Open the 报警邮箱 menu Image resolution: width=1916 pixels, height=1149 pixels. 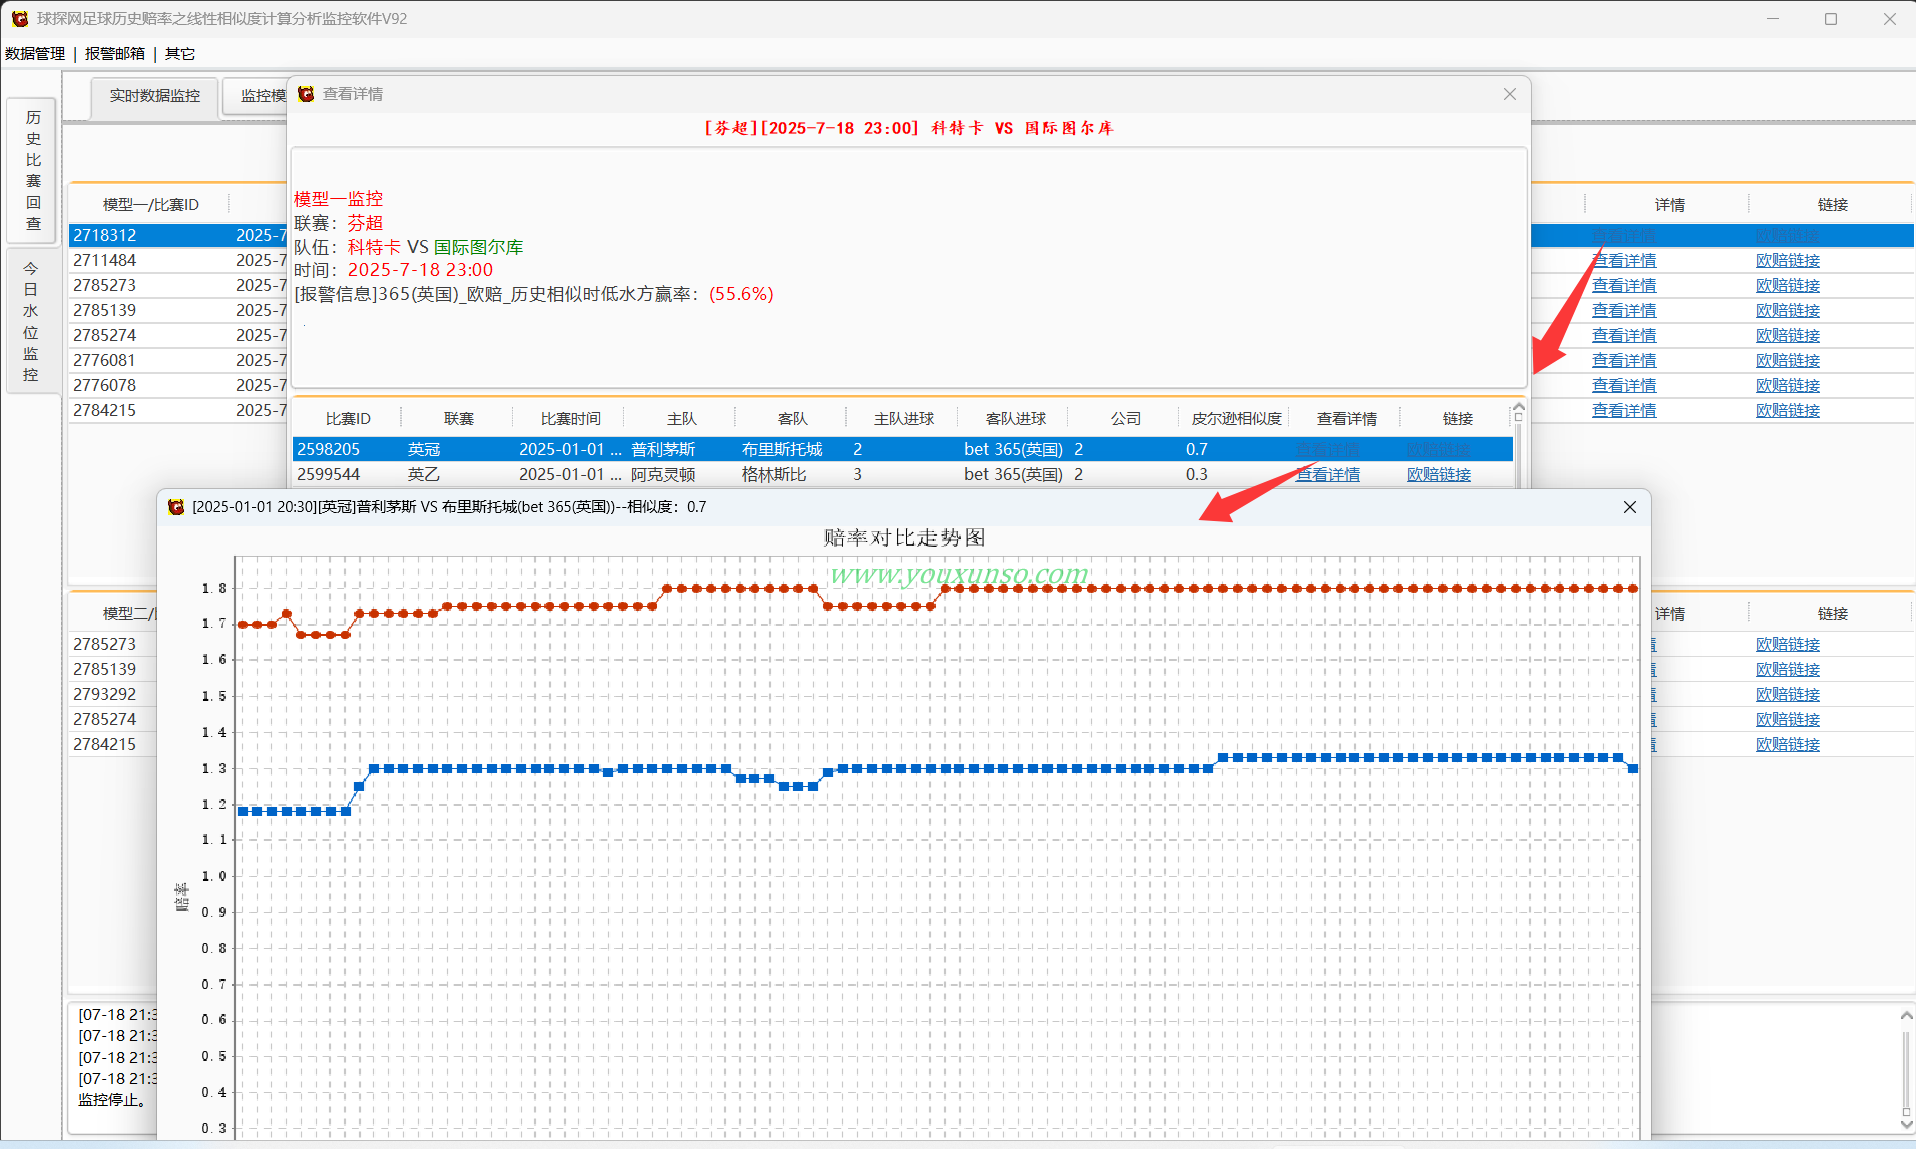115,54
